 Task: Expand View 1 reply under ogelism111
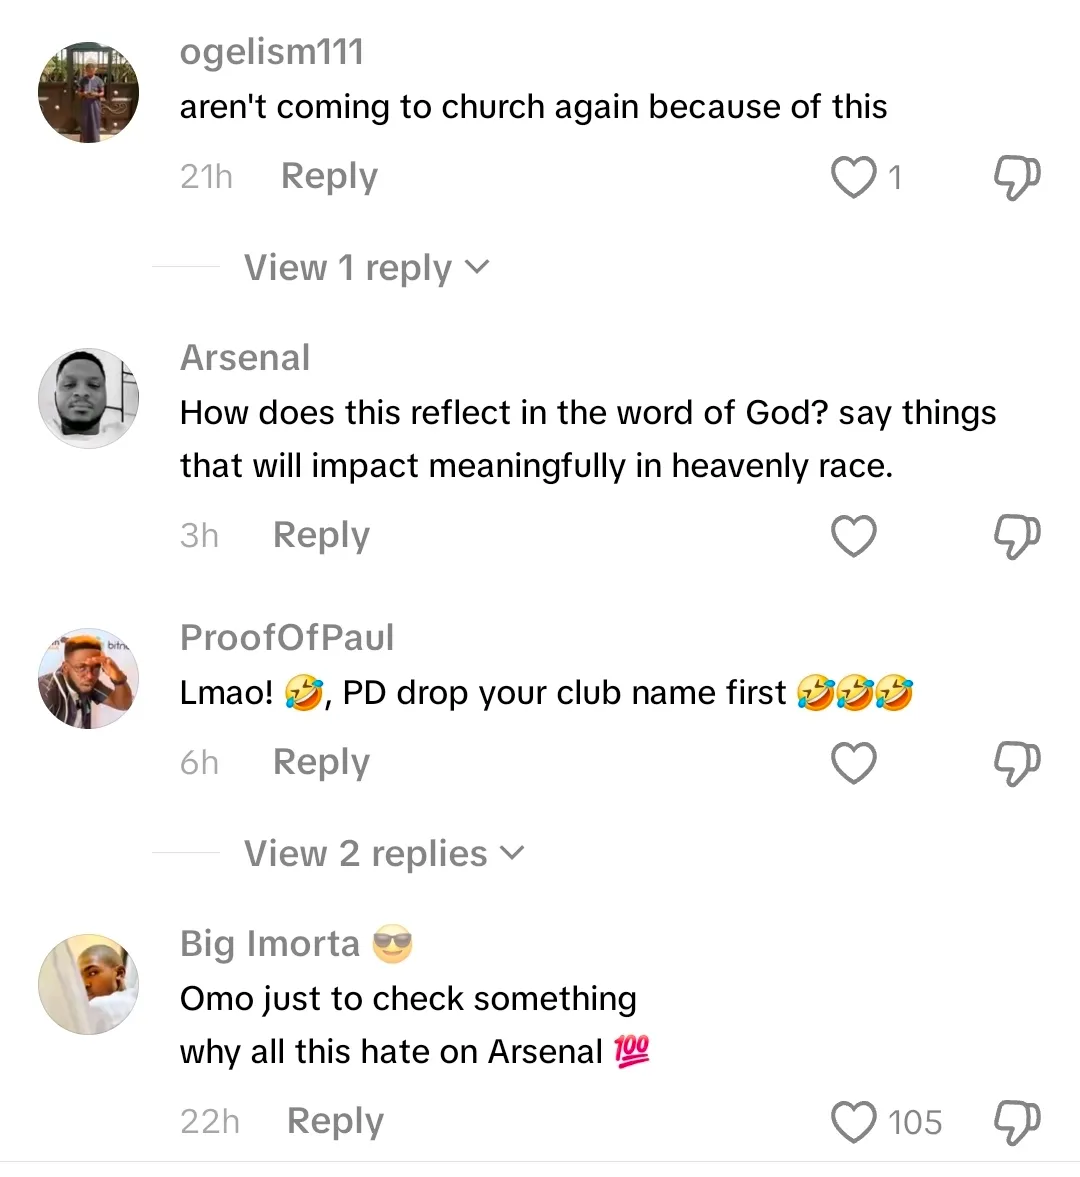[366, 268]
